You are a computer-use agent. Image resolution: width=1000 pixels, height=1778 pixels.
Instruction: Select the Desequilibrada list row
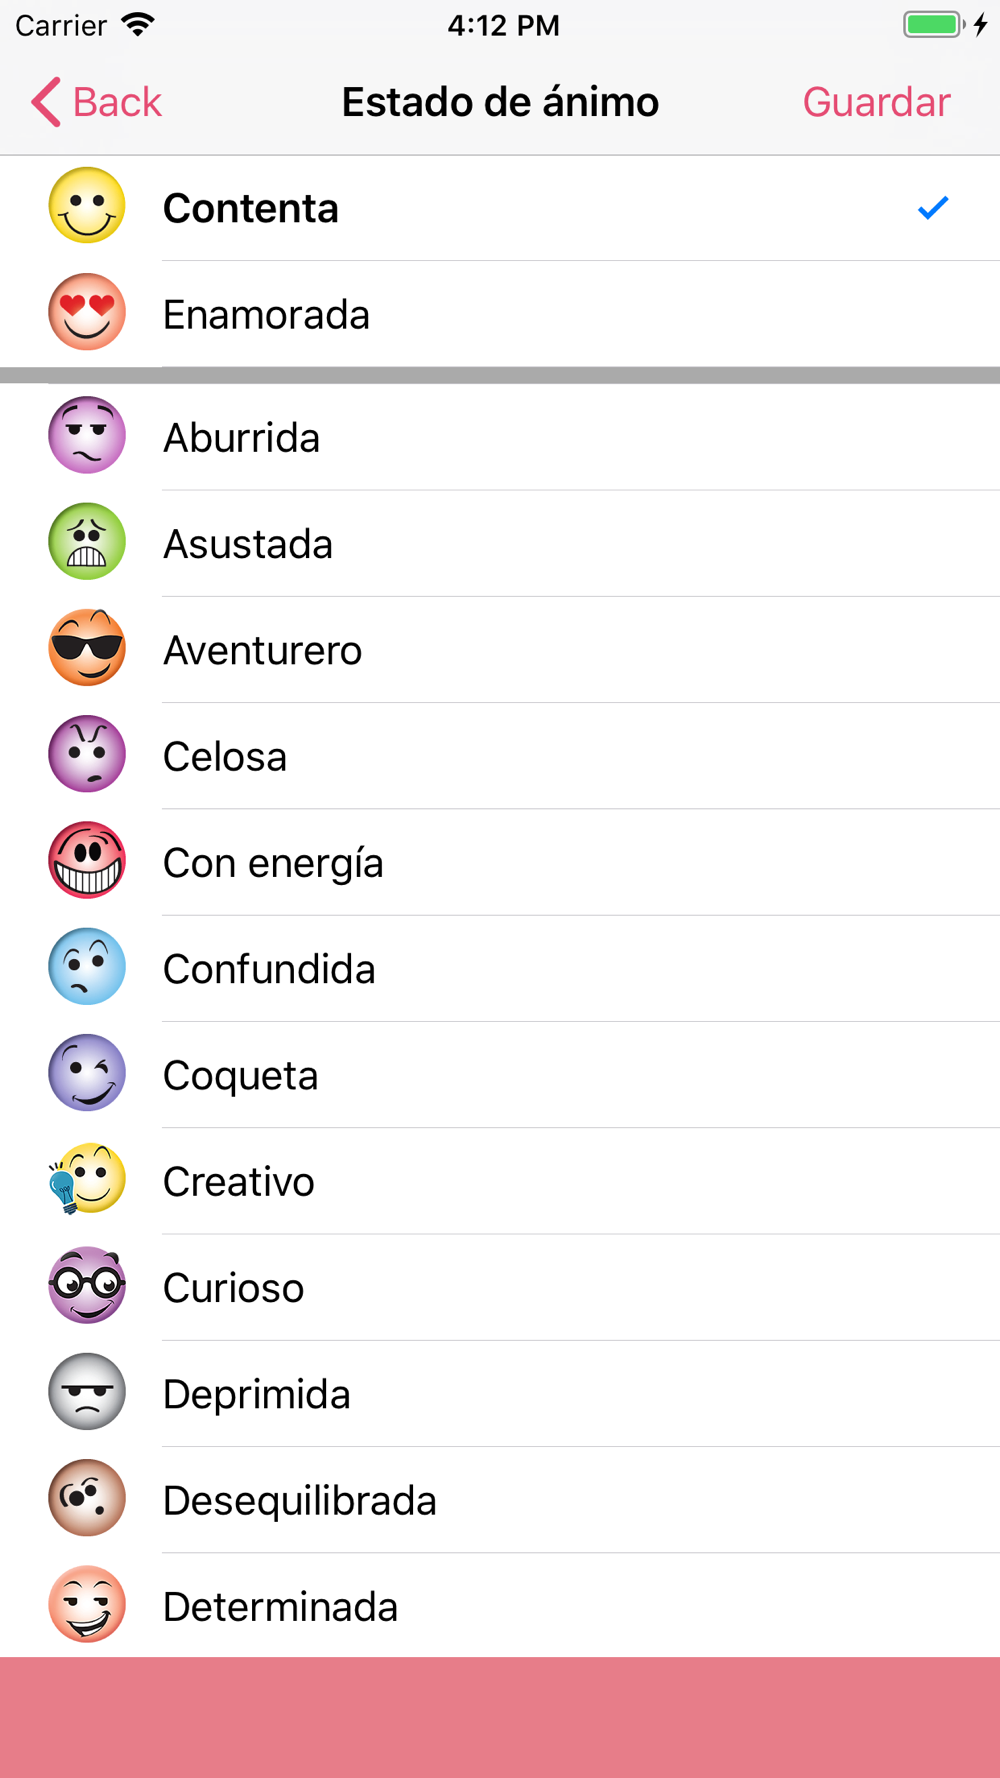tap(500, 1500)
